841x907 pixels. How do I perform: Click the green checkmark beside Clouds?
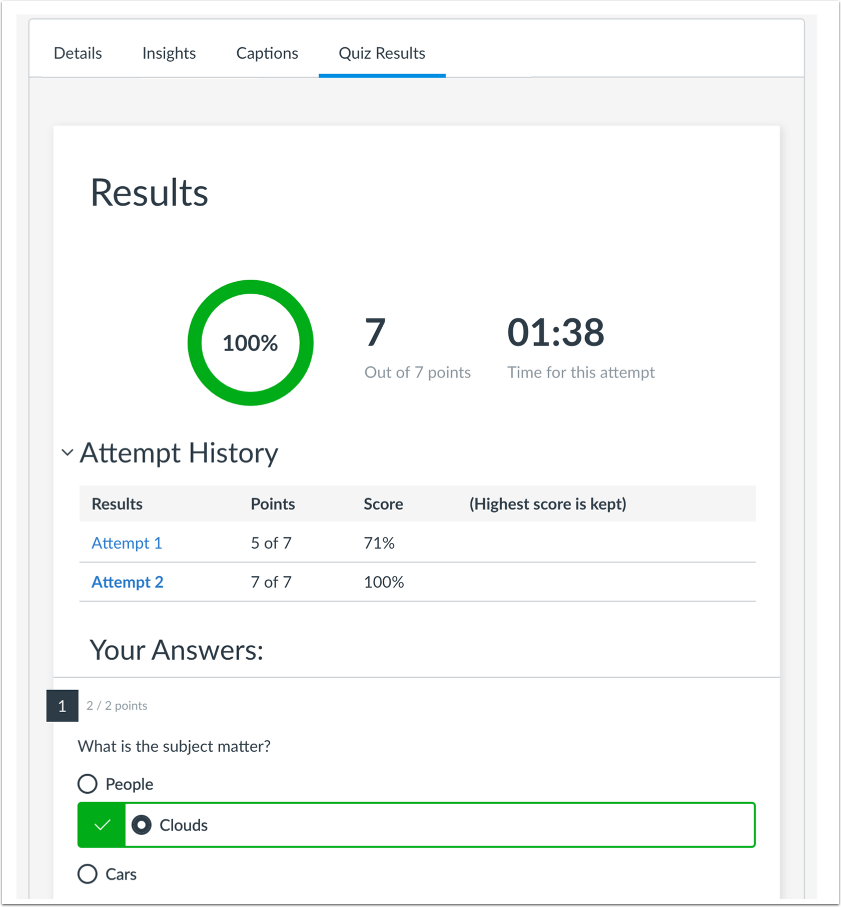(x=100, y=825)
